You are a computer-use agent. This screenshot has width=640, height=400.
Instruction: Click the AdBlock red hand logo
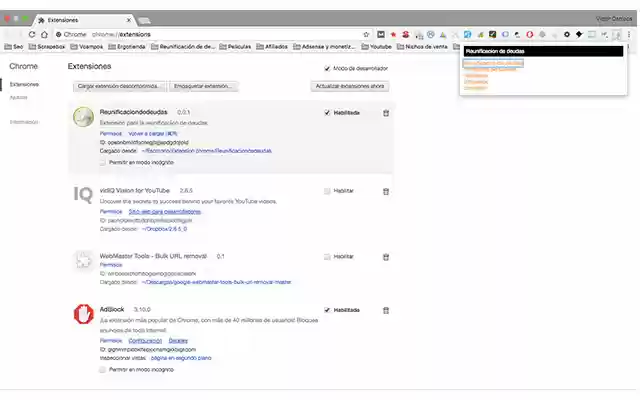coord(84,314)
